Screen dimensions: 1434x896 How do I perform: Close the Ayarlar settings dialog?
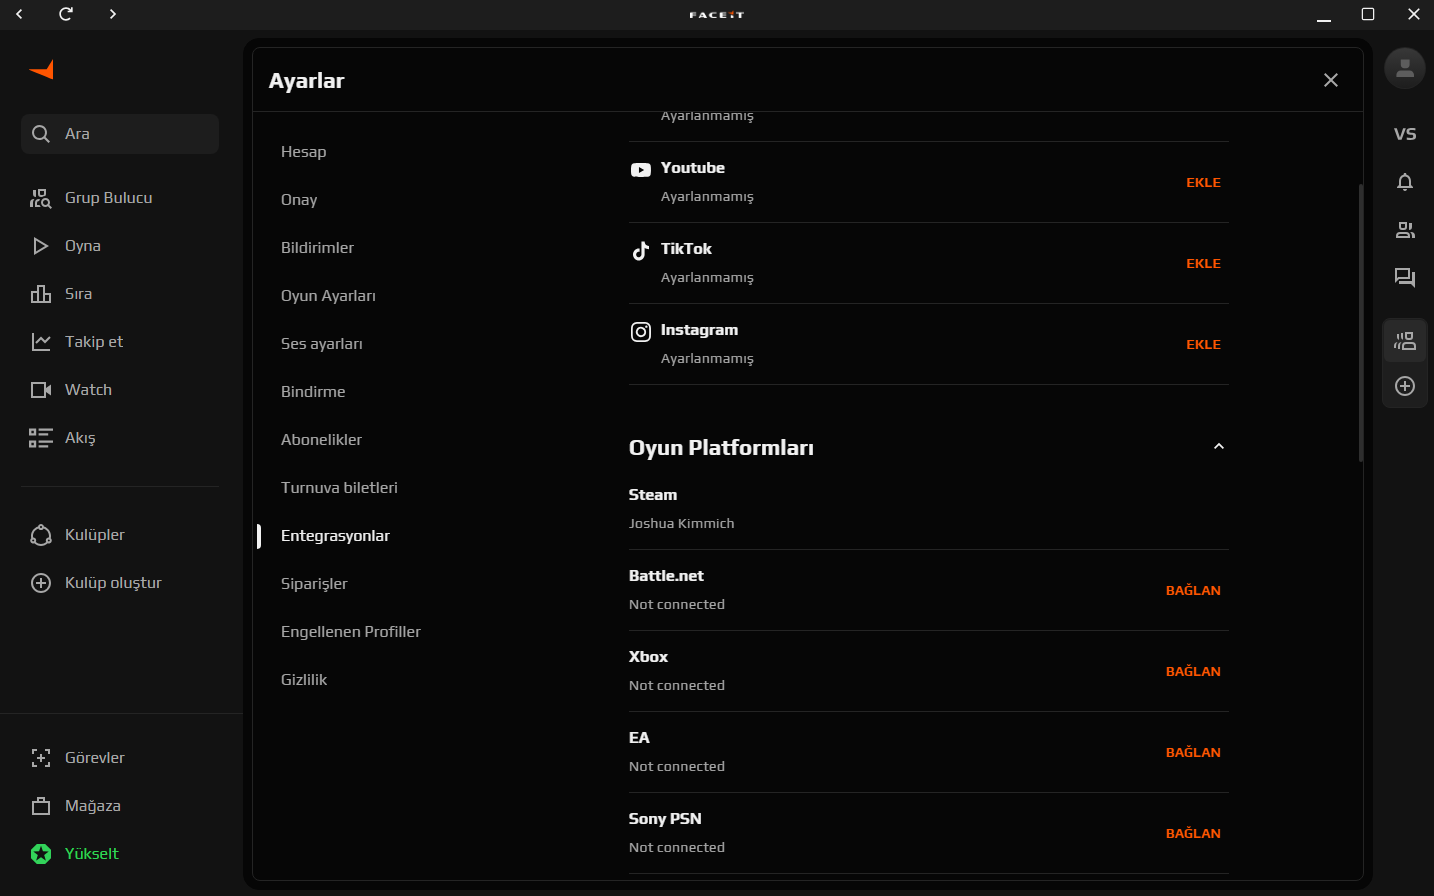click(x=1331, y=80)
